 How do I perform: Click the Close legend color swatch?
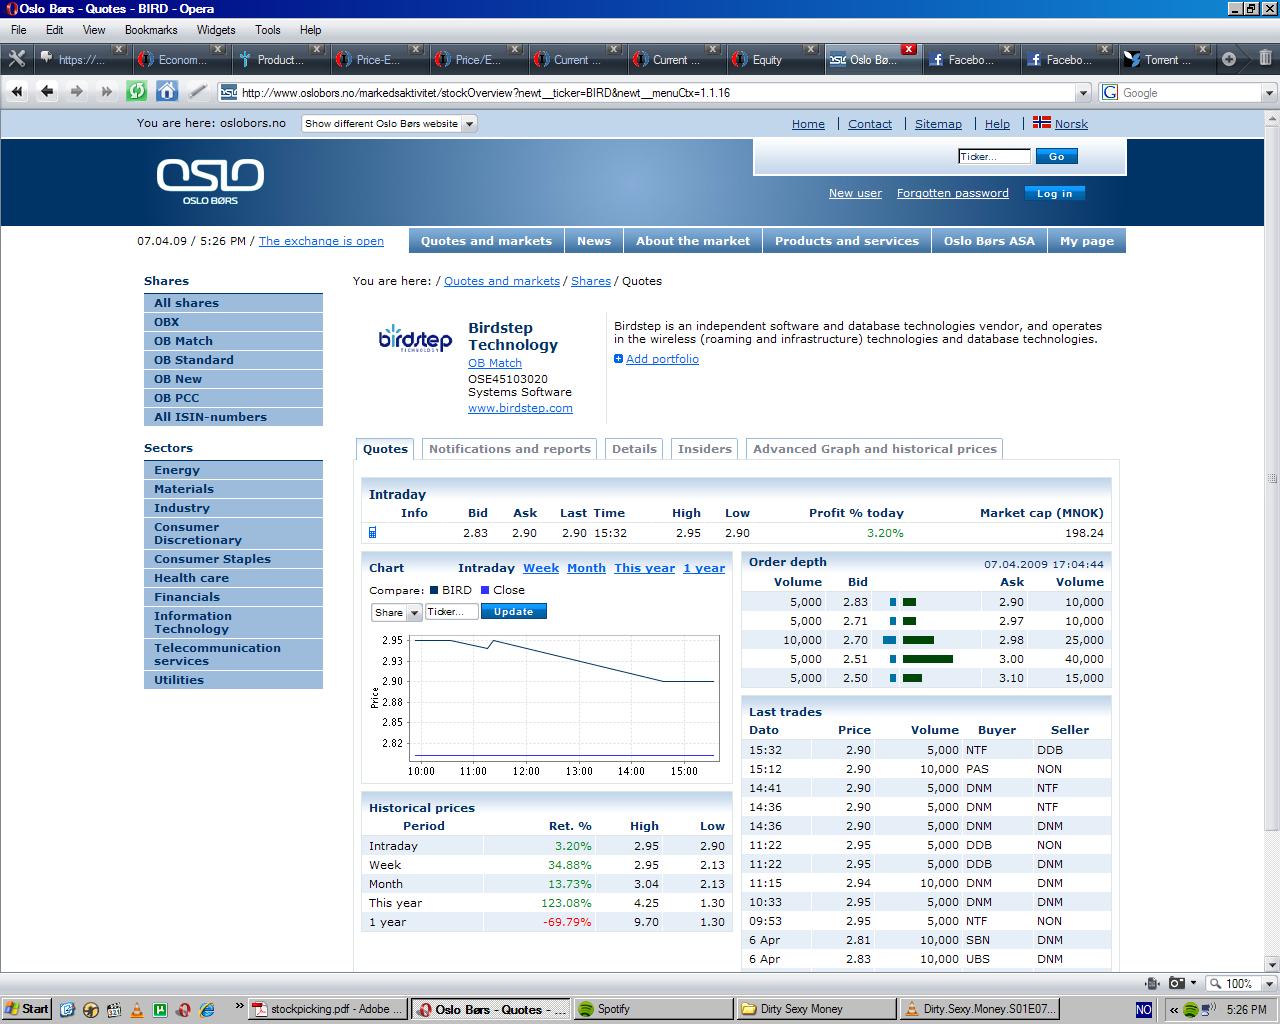tap(485, 590)
